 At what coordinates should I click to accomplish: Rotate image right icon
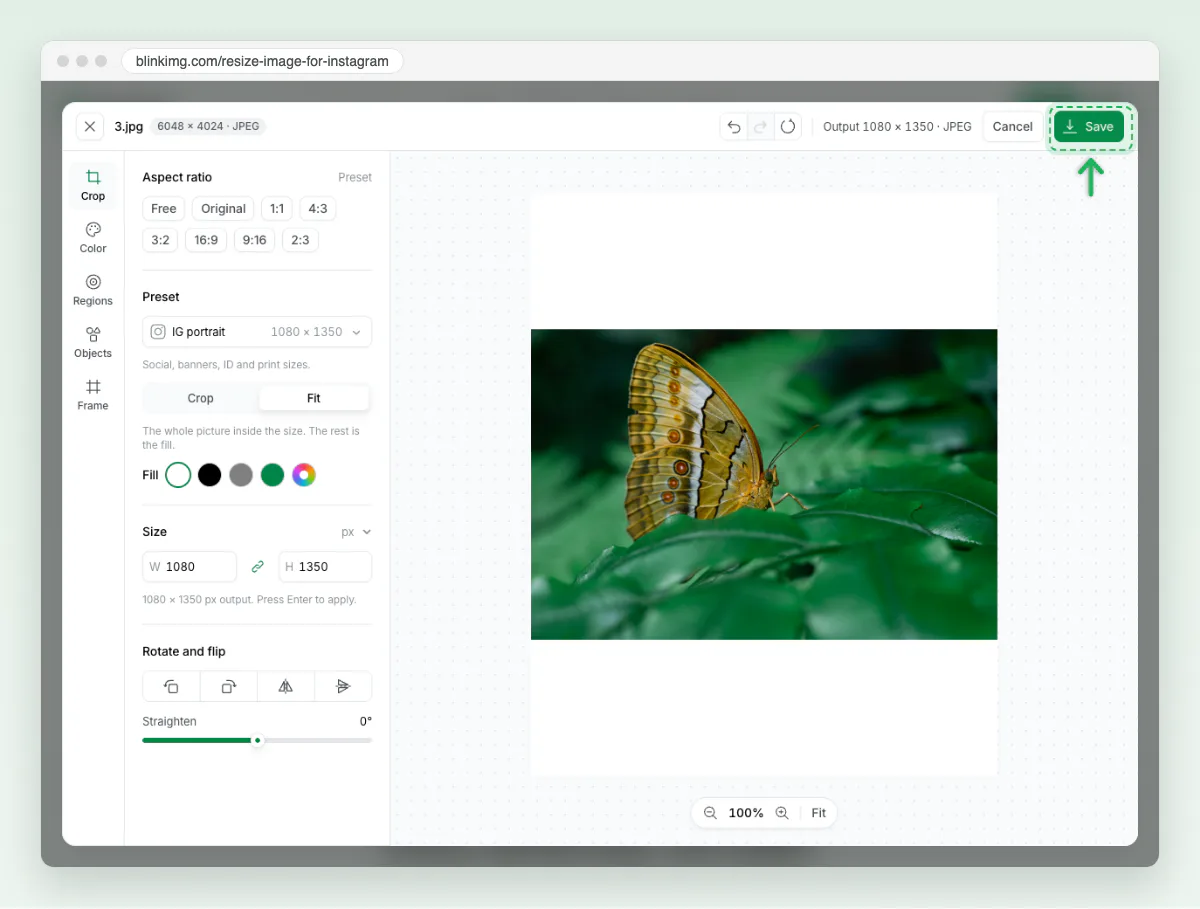[228, 686]
